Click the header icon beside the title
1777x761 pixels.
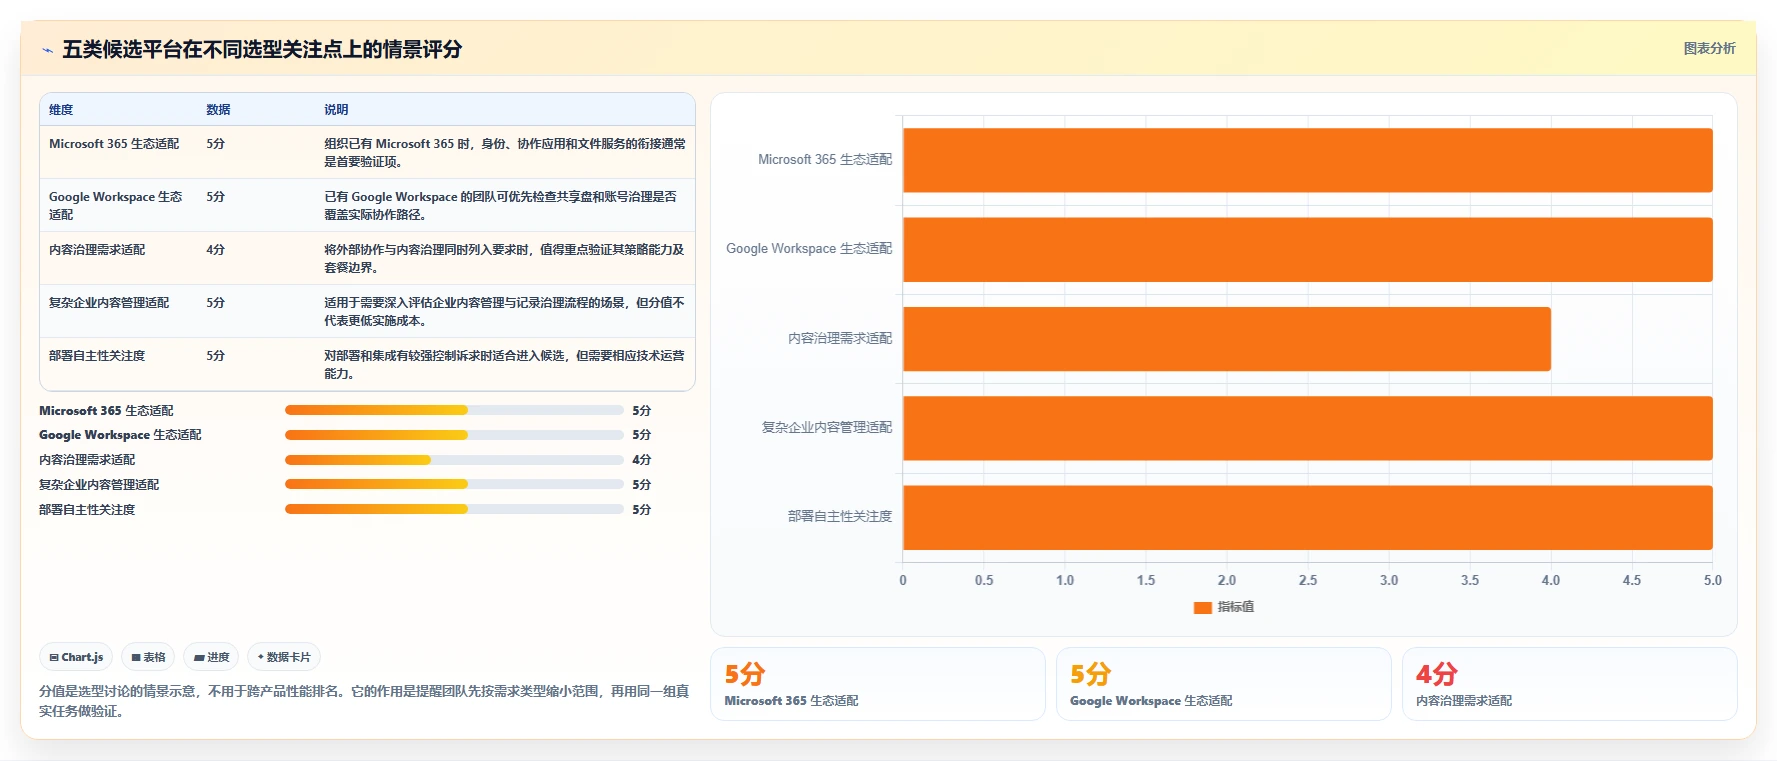47,50
